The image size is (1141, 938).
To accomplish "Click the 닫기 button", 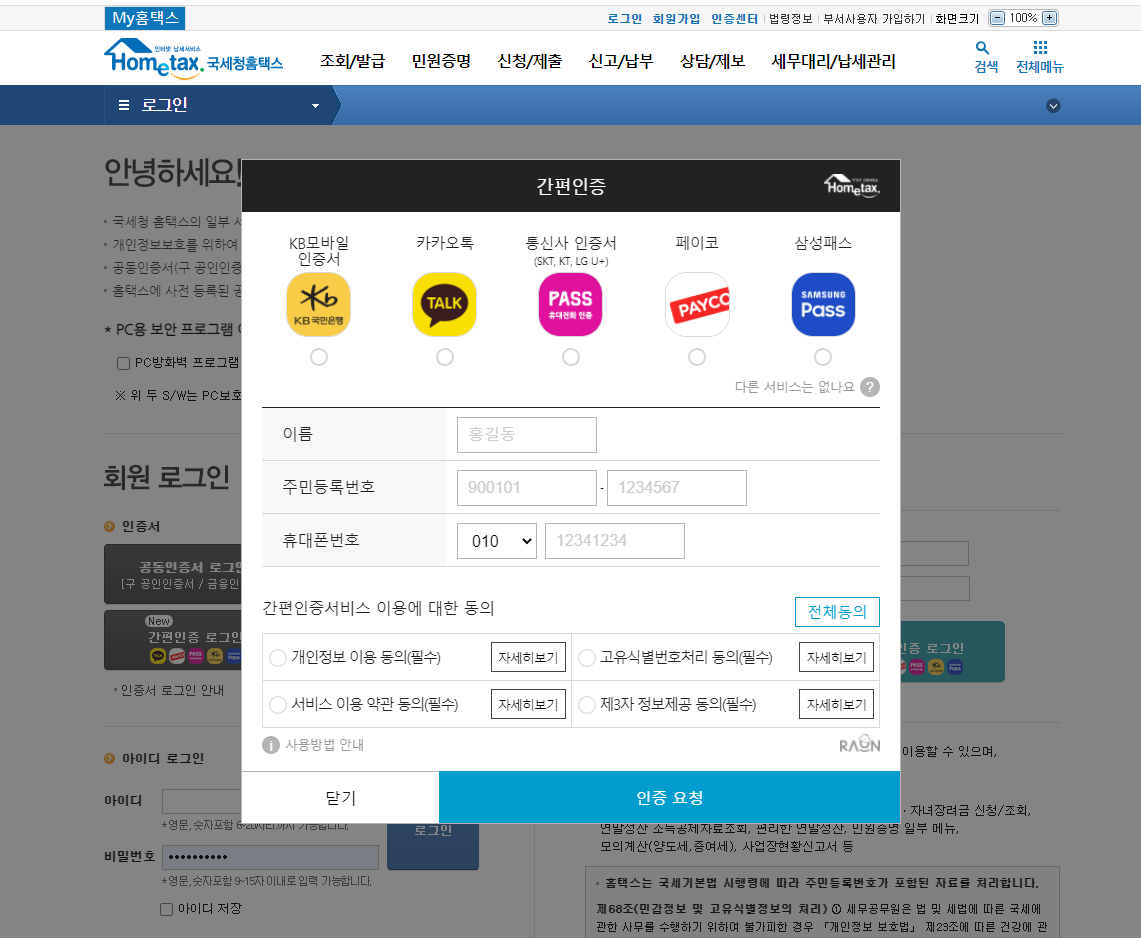I will [x=340, y=798].
